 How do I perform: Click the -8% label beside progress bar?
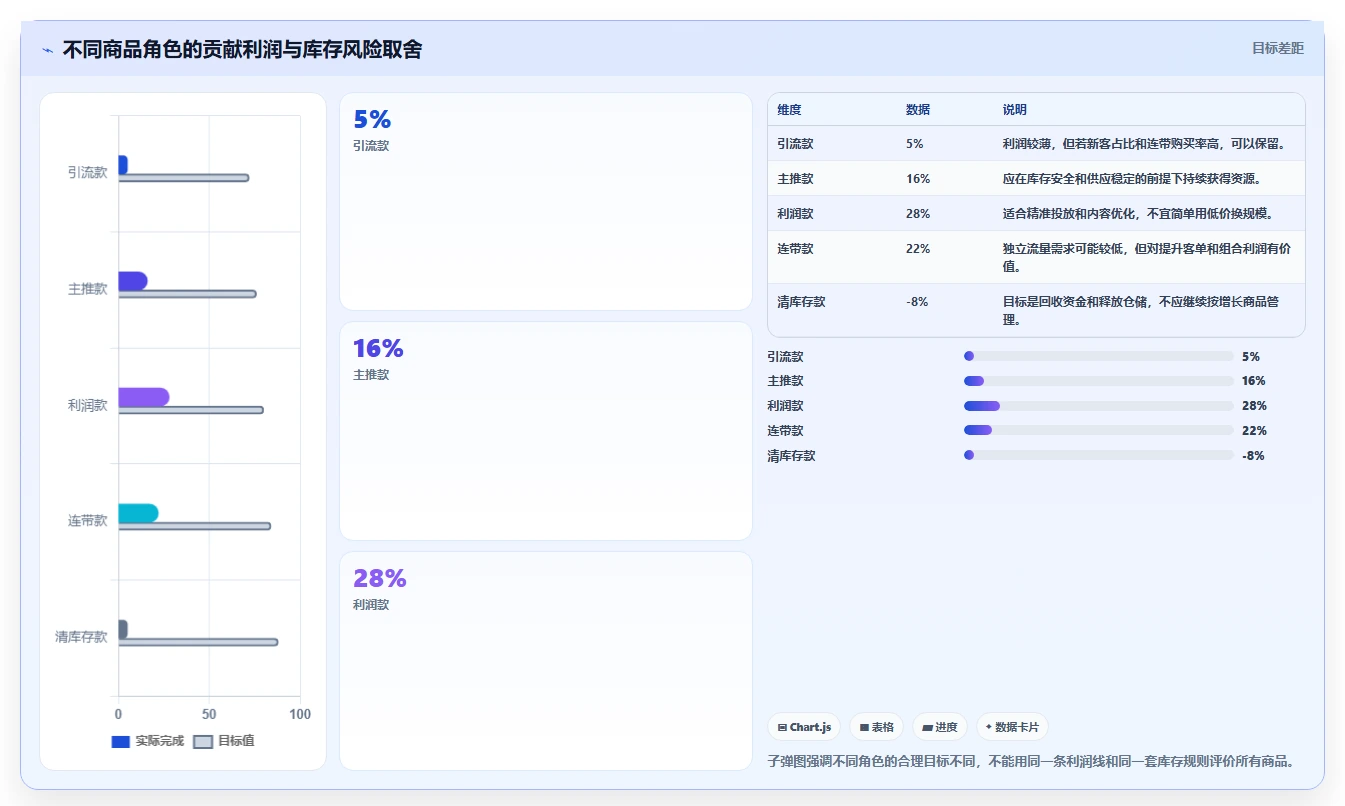pos(1253,456)
